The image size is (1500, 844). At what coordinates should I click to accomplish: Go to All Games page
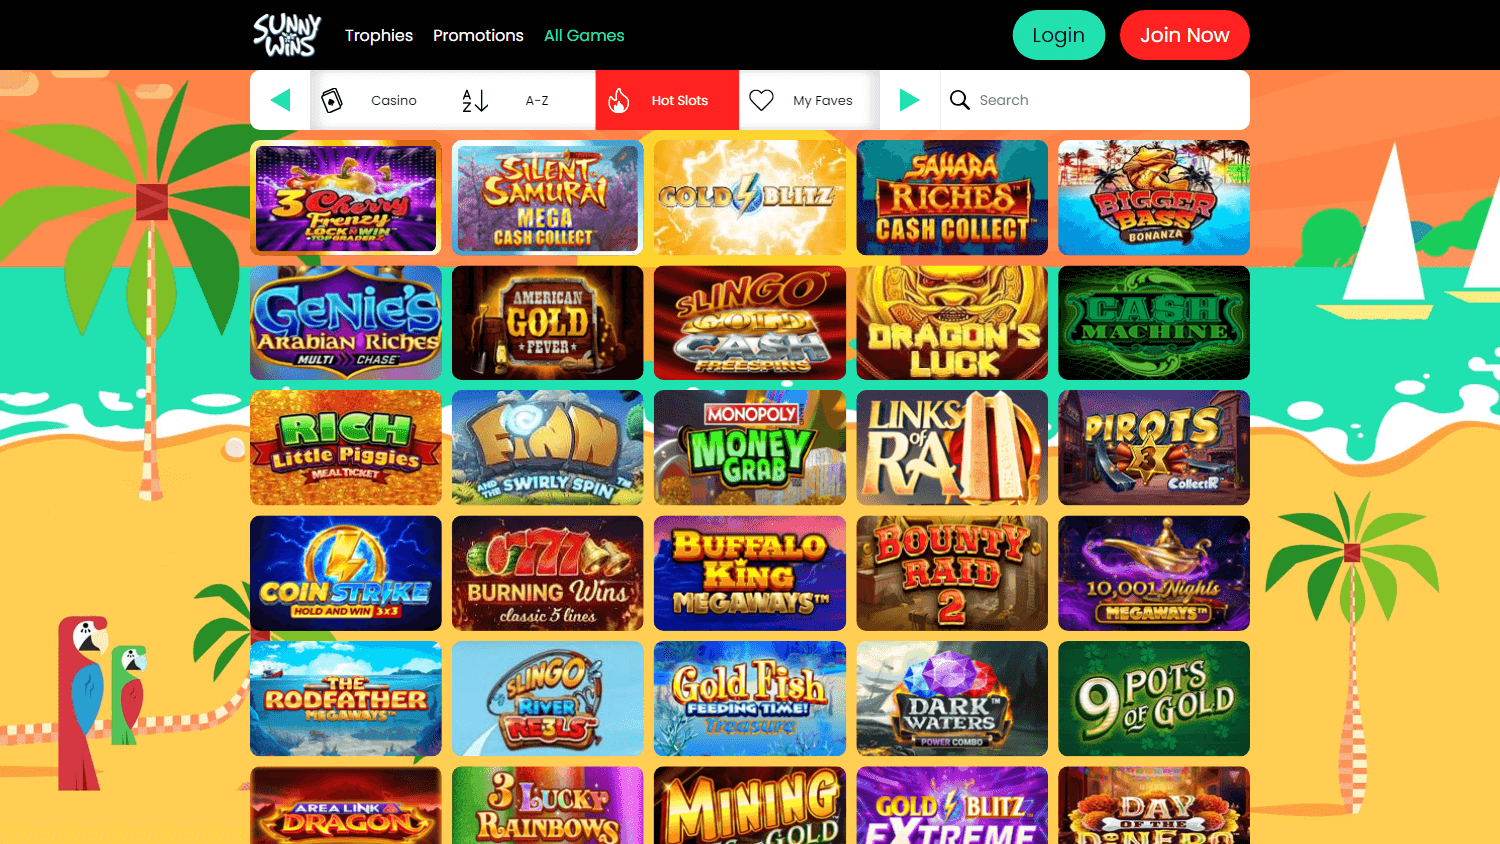point(584,35)
